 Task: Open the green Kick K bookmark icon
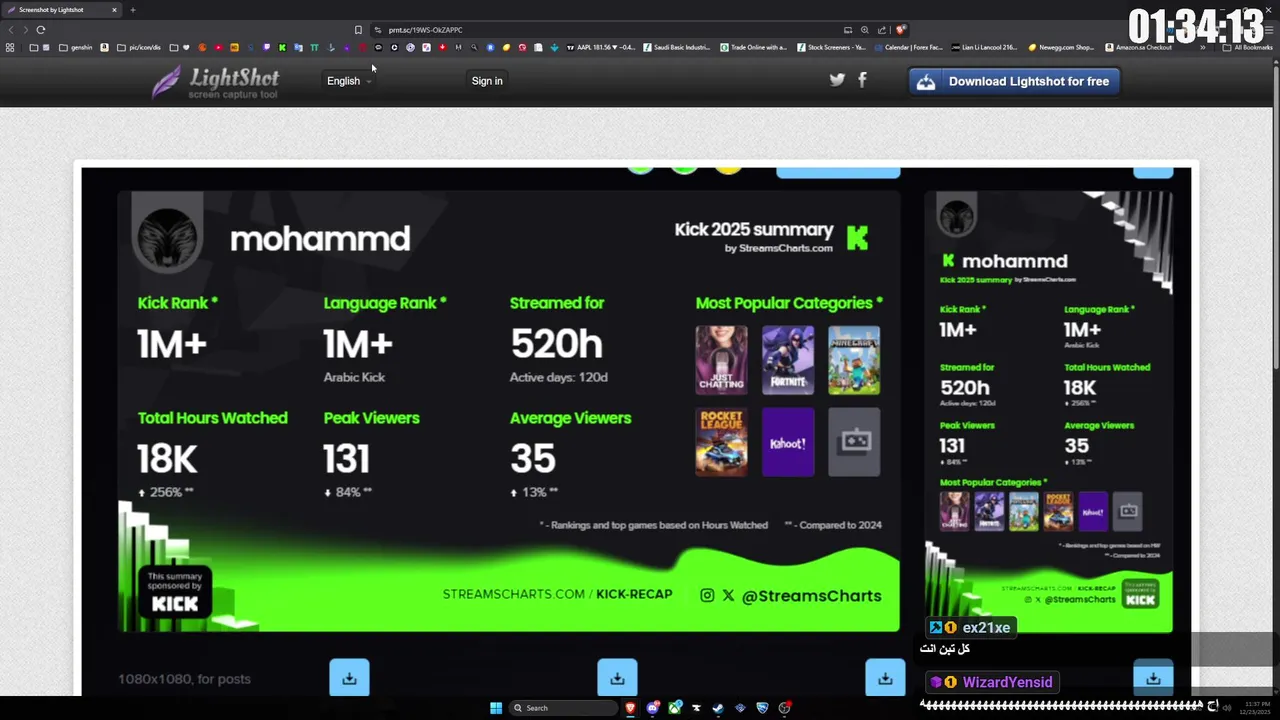pyautogui.click(x=282, y=47)
